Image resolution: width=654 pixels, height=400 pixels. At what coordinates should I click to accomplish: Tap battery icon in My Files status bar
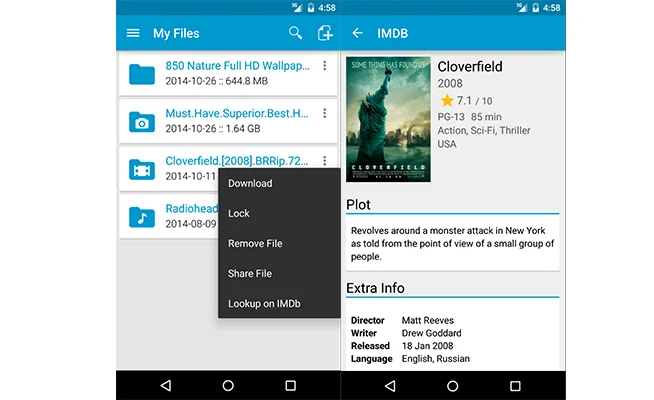(311, 8)
